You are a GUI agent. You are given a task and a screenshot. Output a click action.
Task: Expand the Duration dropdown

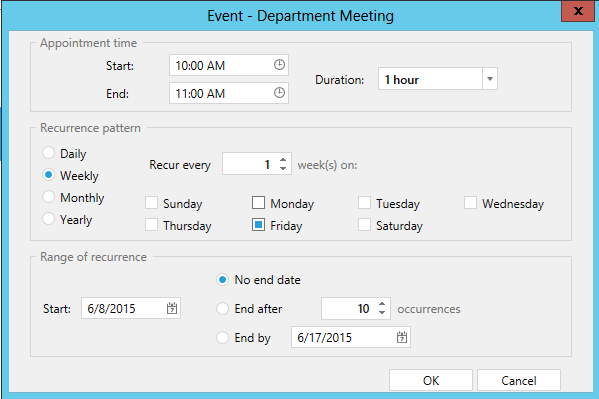[x=490, y=79]
